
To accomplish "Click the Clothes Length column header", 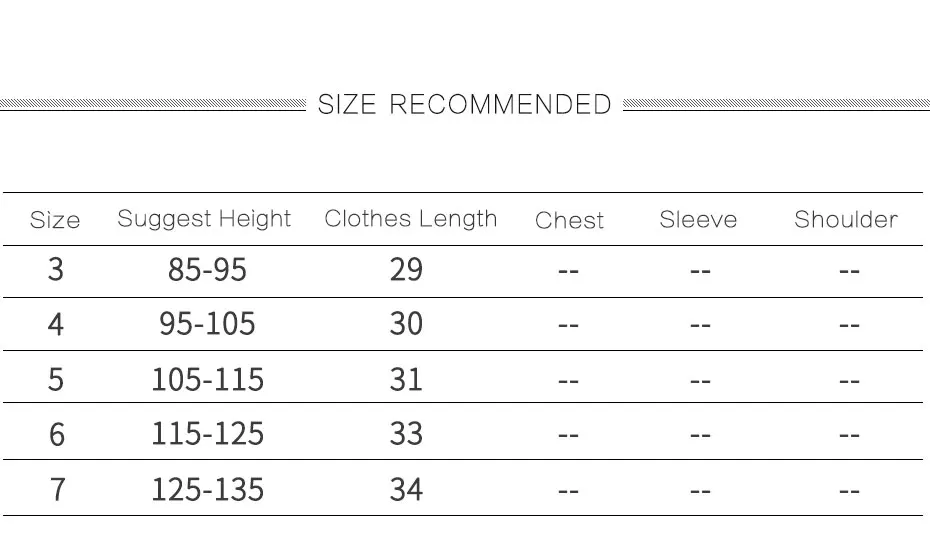I will point(410,219).
